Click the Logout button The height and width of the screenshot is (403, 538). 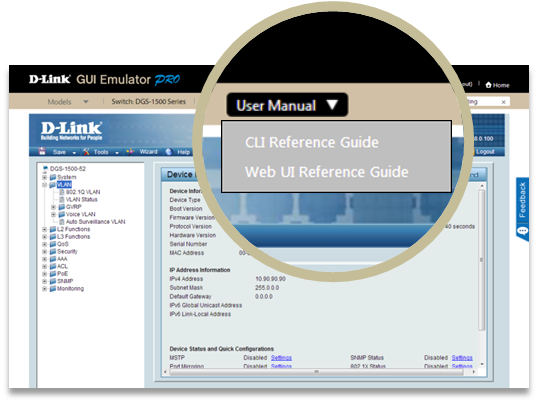(485, 152)
